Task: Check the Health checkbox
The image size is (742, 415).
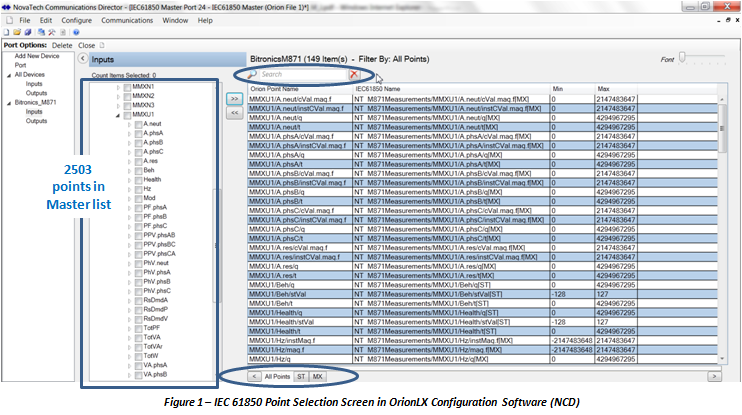Action: click(x=139, y=180)
